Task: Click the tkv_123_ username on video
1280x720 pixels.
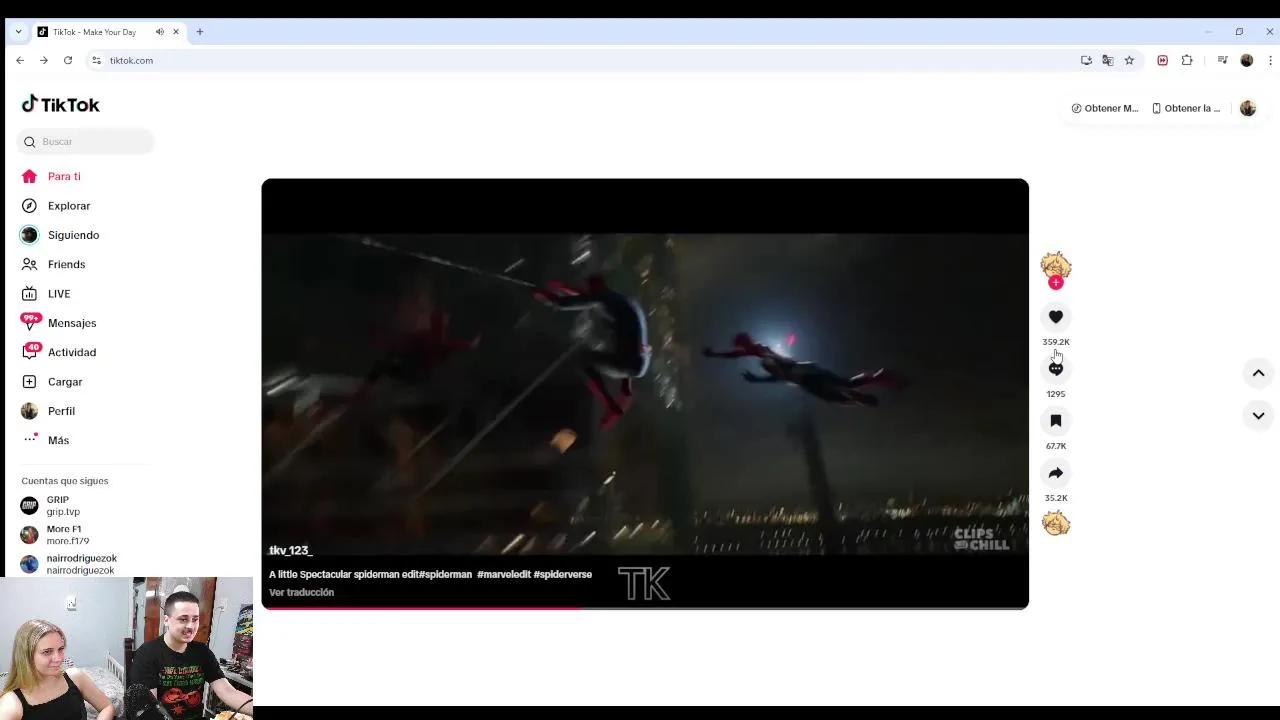Action: [290, 551]
